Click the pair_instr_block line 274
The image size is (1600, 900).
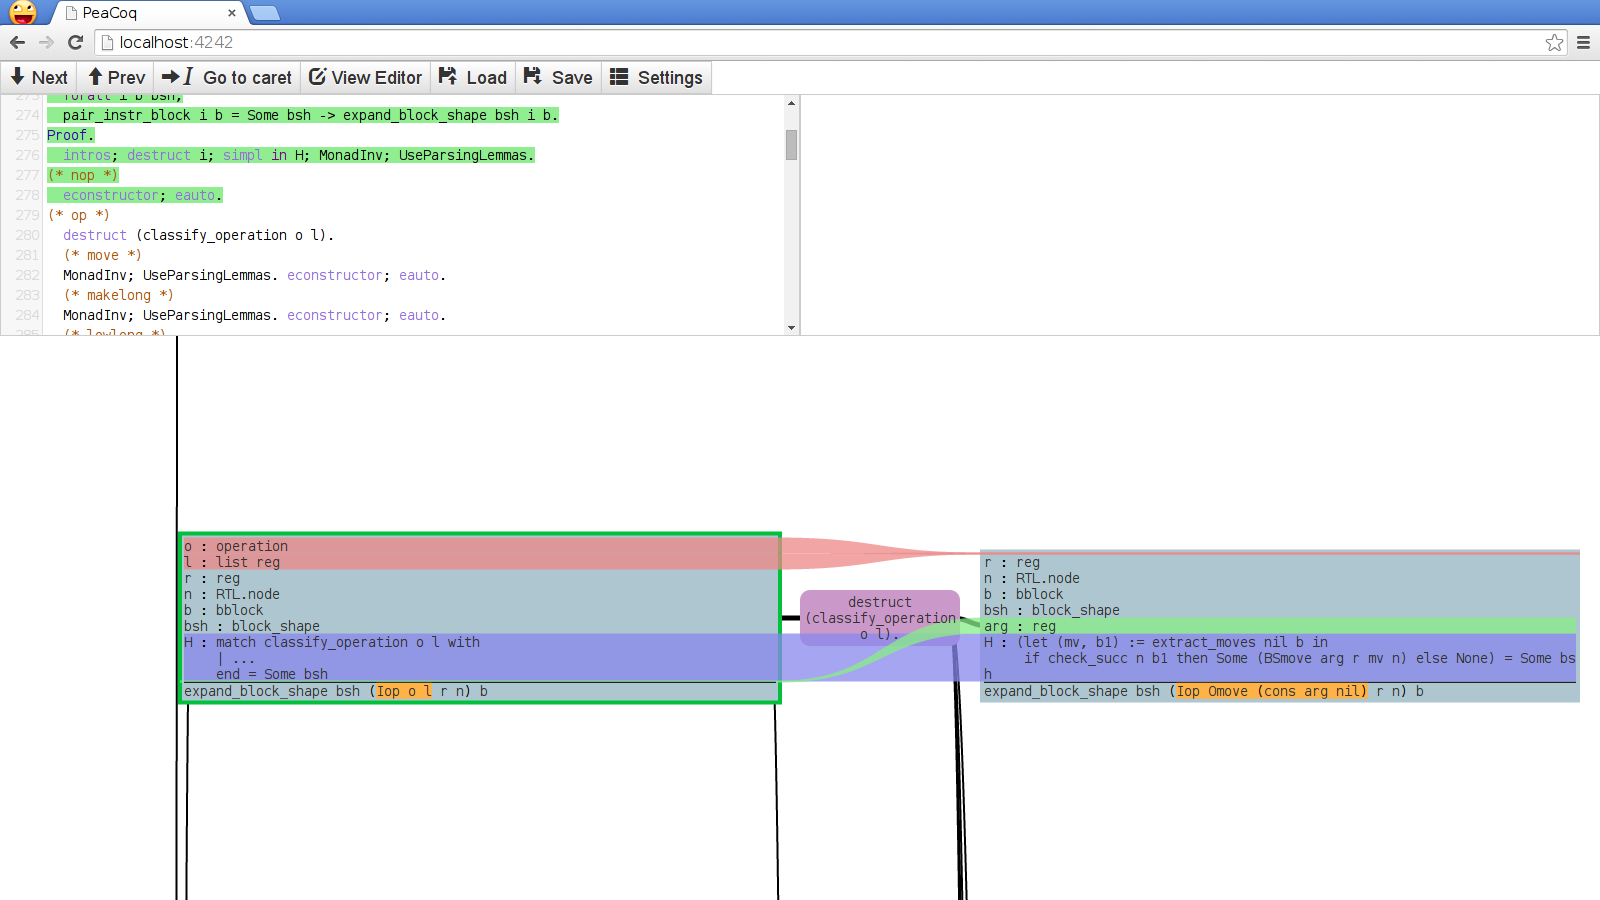(310, 115)
